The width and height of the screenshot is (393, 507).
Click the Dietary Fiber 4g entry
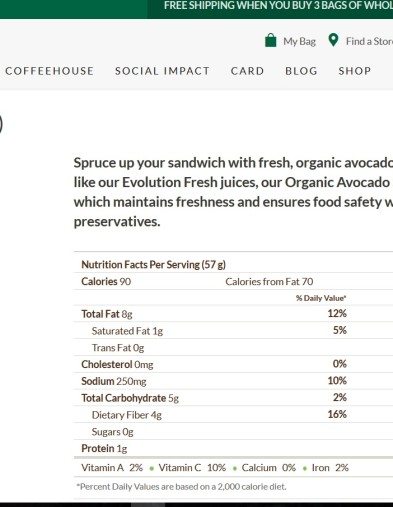click(127, 415)
